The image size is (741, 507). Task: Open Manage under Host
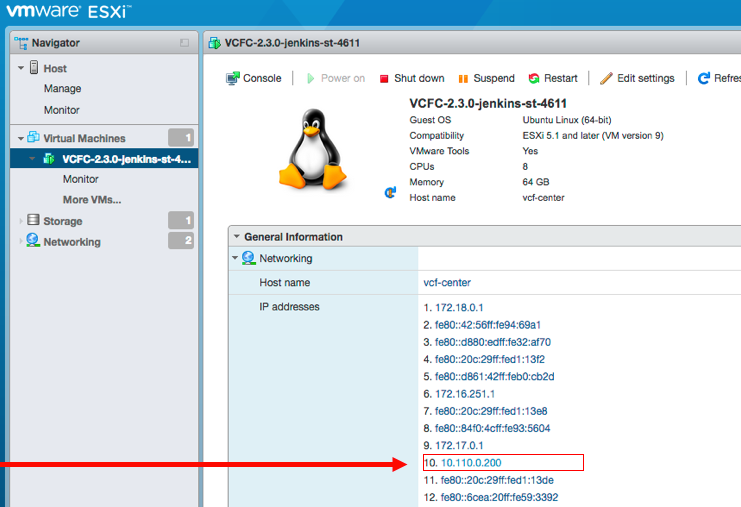tap(62, 89)
